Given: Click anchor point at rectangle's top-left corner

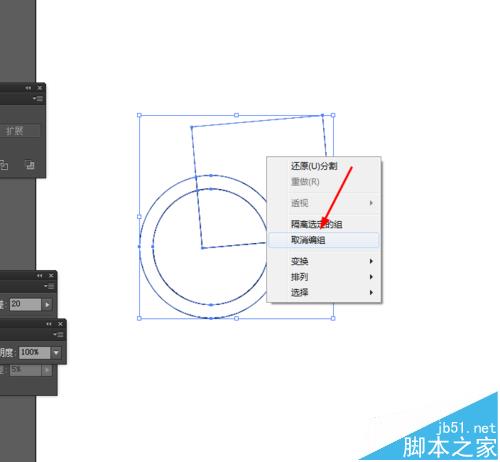Looking at the screenshot, I should [192, 127].
